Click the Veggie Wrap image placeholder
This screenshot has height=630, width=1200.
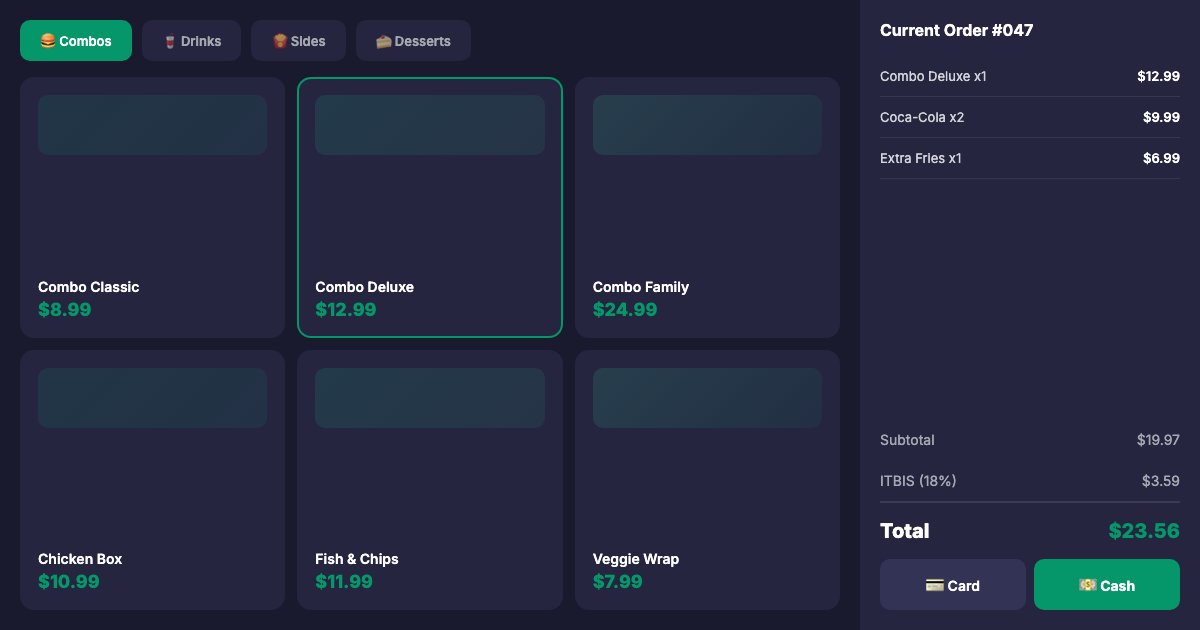[706, 398]
